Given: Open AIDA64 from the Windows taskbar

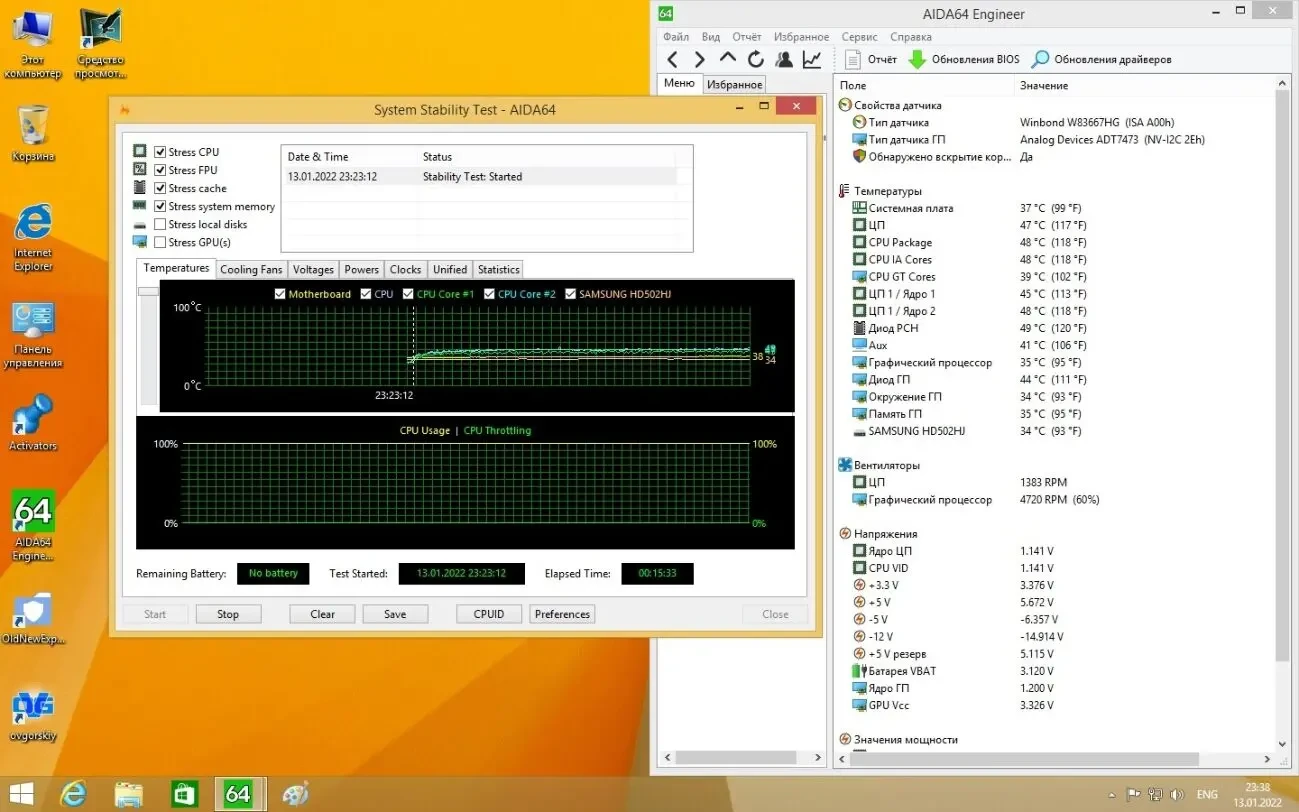Looking at the screenshot, I should click(x=238, y=793).
